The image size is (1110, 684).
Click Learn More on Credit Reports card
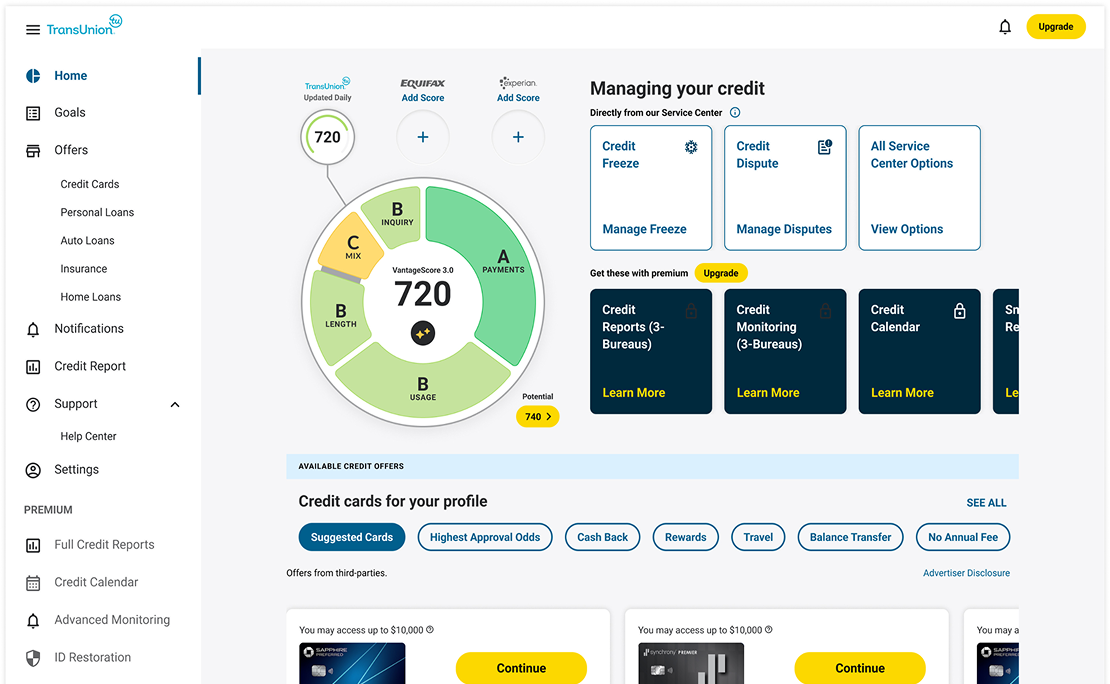pos(634,392)
